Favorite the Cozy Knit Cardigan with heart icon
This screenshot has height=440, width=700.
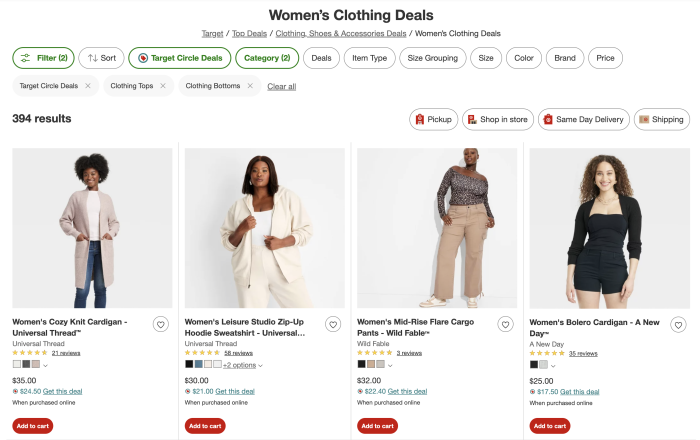tap(161, 324)
